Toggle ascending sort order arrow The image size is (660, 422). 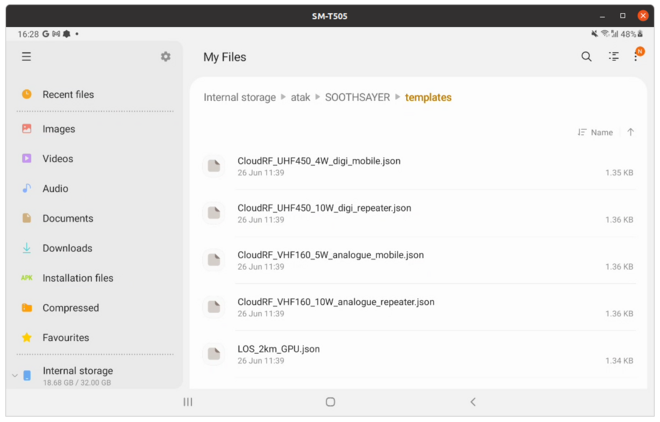coord(631,132)
